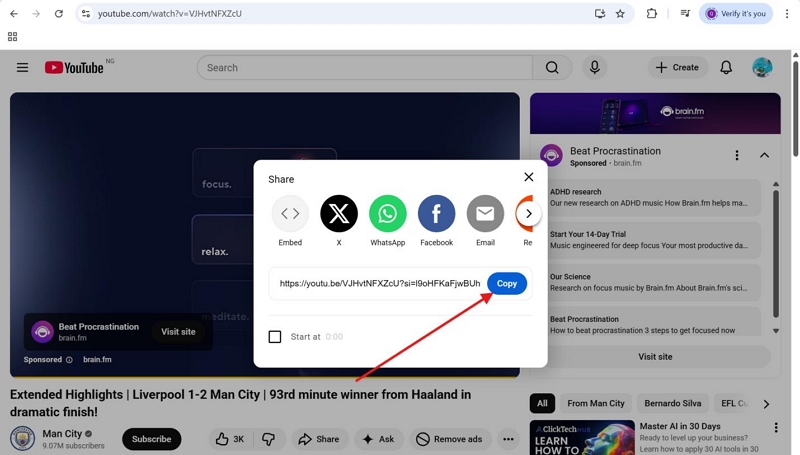
Task: Select the All filter chip
Action: coord(542,403)
